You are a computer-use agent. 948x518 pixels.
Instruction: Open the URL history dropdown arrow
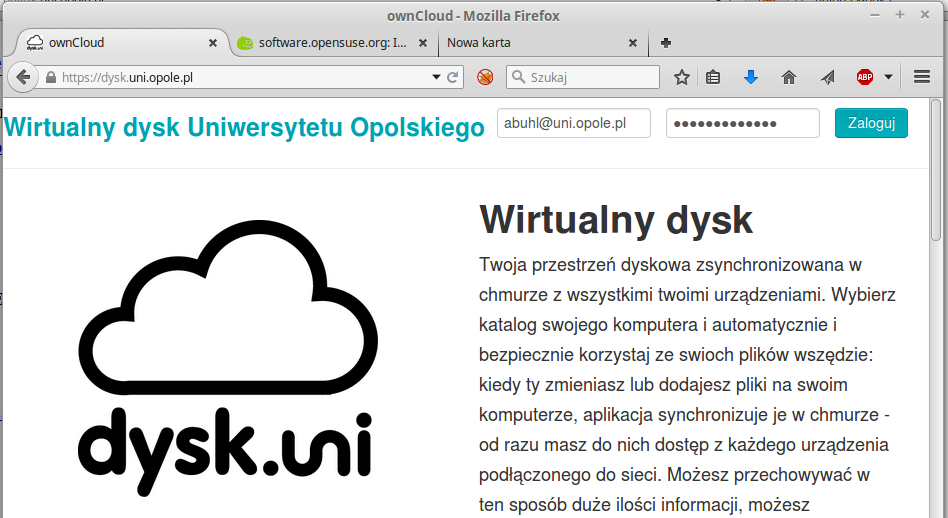tap(436, 77)
